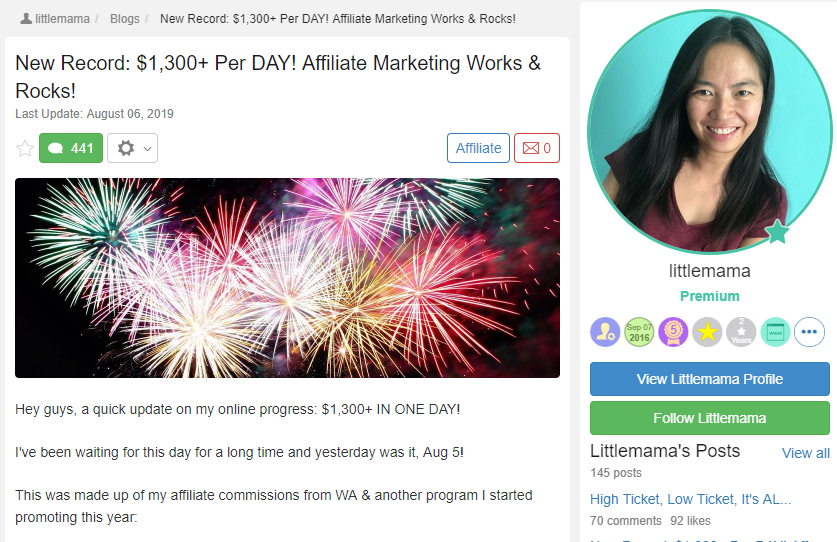Click the purple number 5 ribbon badge
Screen dimensions: 837x542
click(x=673, y=332)
